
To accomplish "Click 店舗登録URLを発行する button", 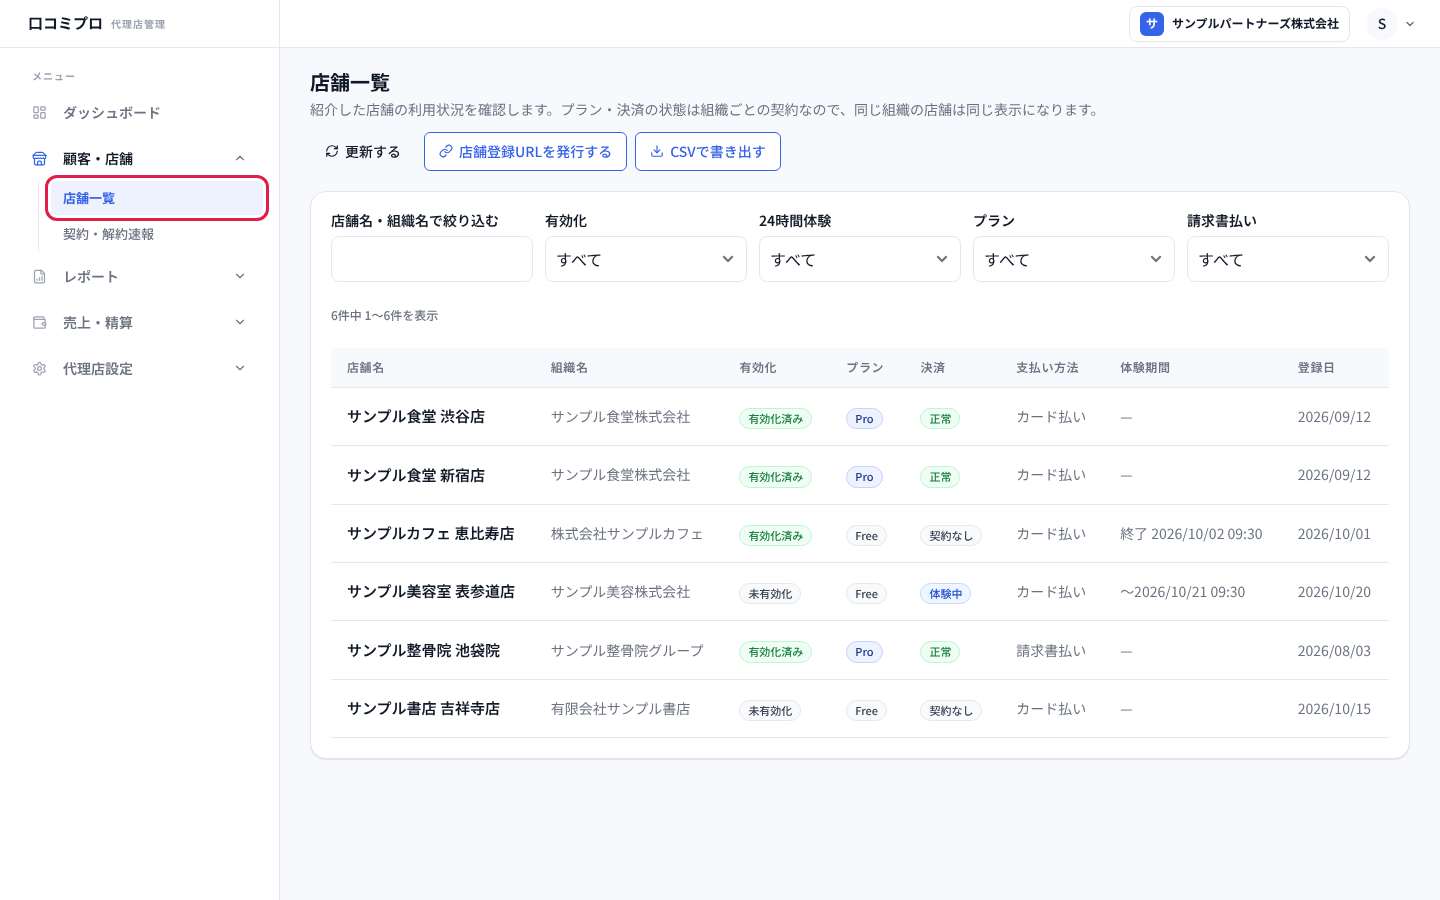I will (x=525, y=152).
